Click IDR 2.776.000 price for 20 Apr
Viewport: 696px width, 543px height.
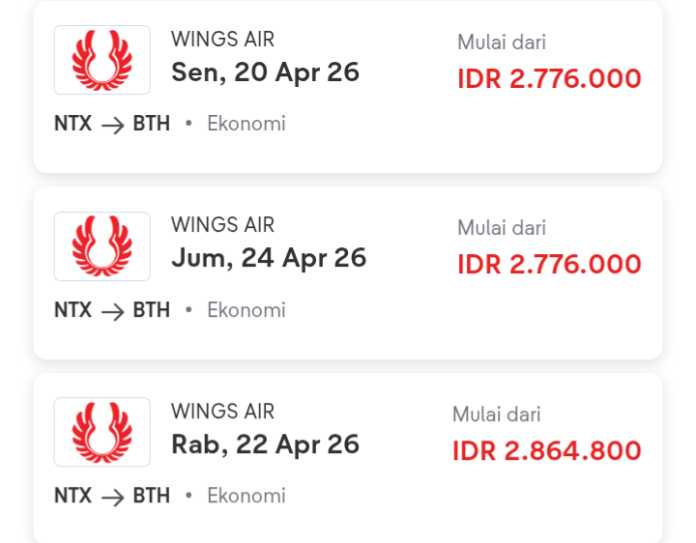tap(549, 79)
